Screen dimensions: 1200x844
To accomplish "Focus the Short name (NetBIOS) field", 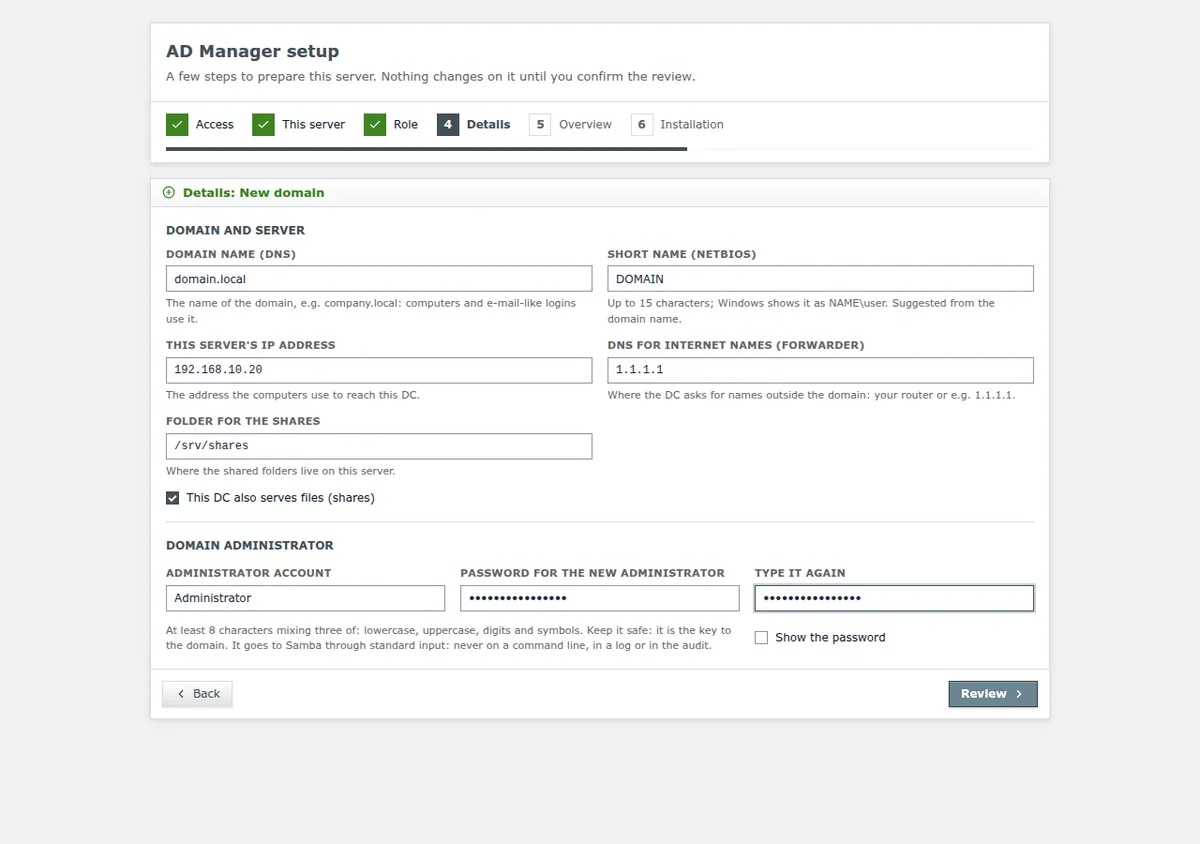I will tap(820, 279).
